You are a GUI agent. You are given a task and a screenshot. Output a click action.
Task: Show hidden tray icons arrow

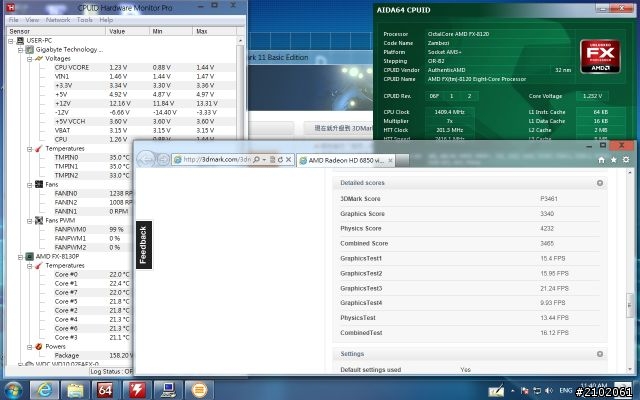[x=513, y=391]
